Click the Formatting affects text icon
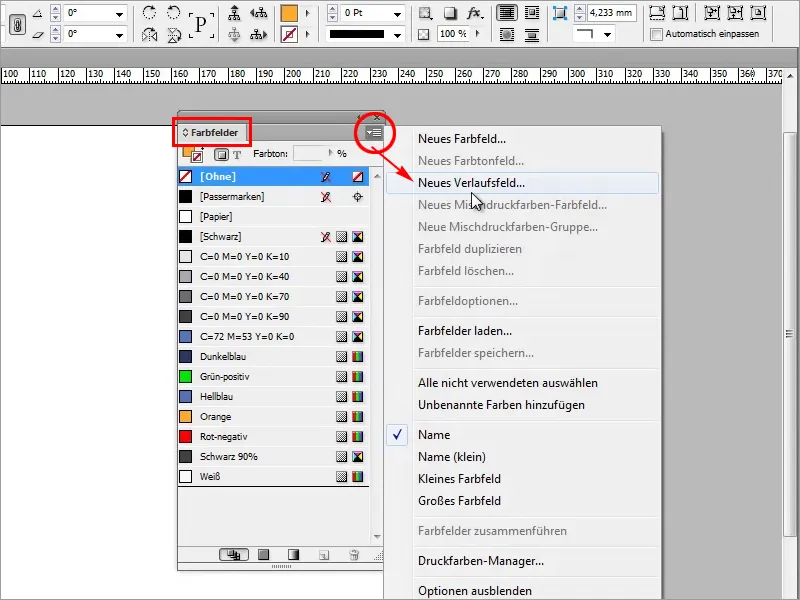This screenshot has height=600, width=800. pyautogui.click(x=237, y=156)
